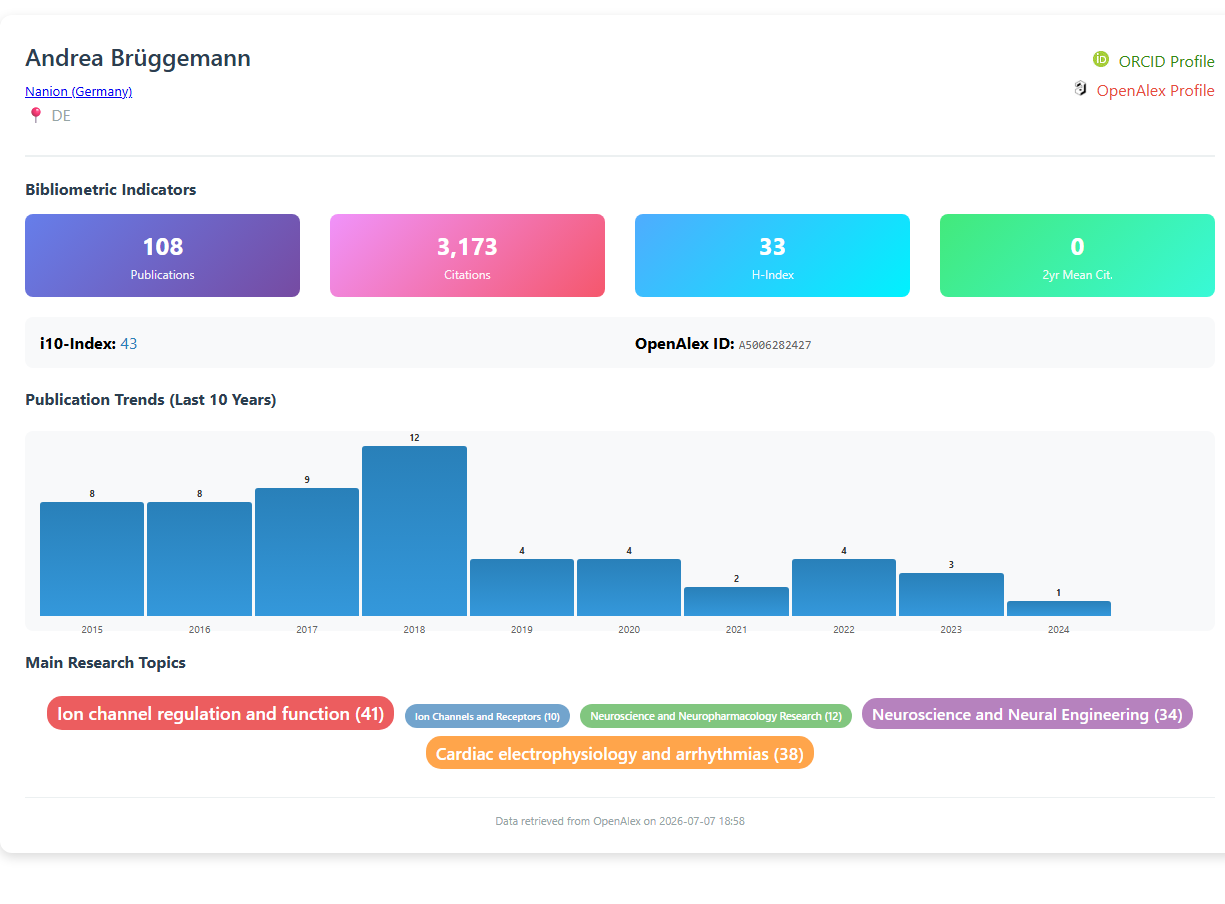Screen dimensions: 1225x904
Task: Click the 2018 bar showing 12
Action: (x=414, y=531)
